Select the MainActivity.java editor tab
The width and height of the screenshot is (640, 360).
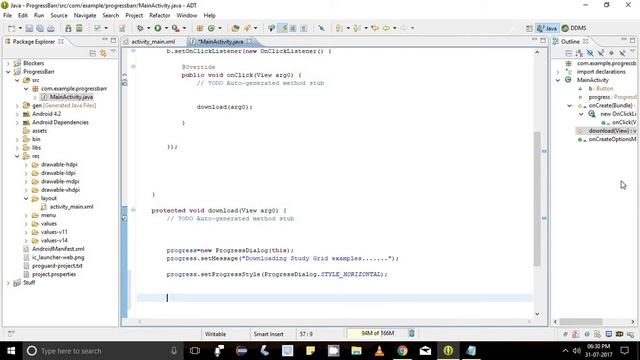click(x=220, y=42)
